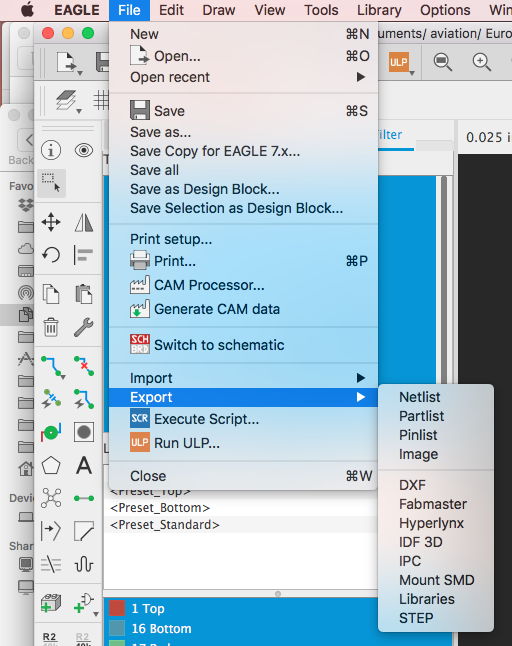
Task: Select the Info tool icon
Action: [x=51, y=150]
